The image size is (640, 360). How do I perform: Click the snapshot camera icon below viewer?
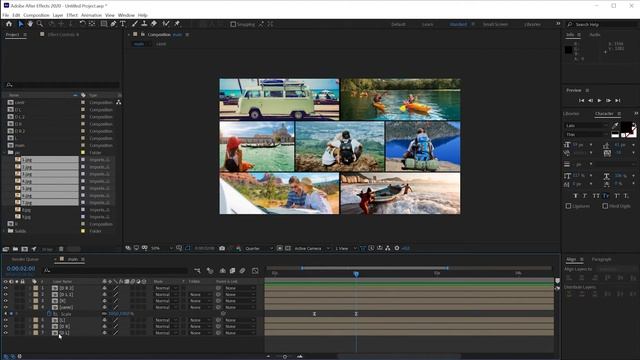(222, 248)
